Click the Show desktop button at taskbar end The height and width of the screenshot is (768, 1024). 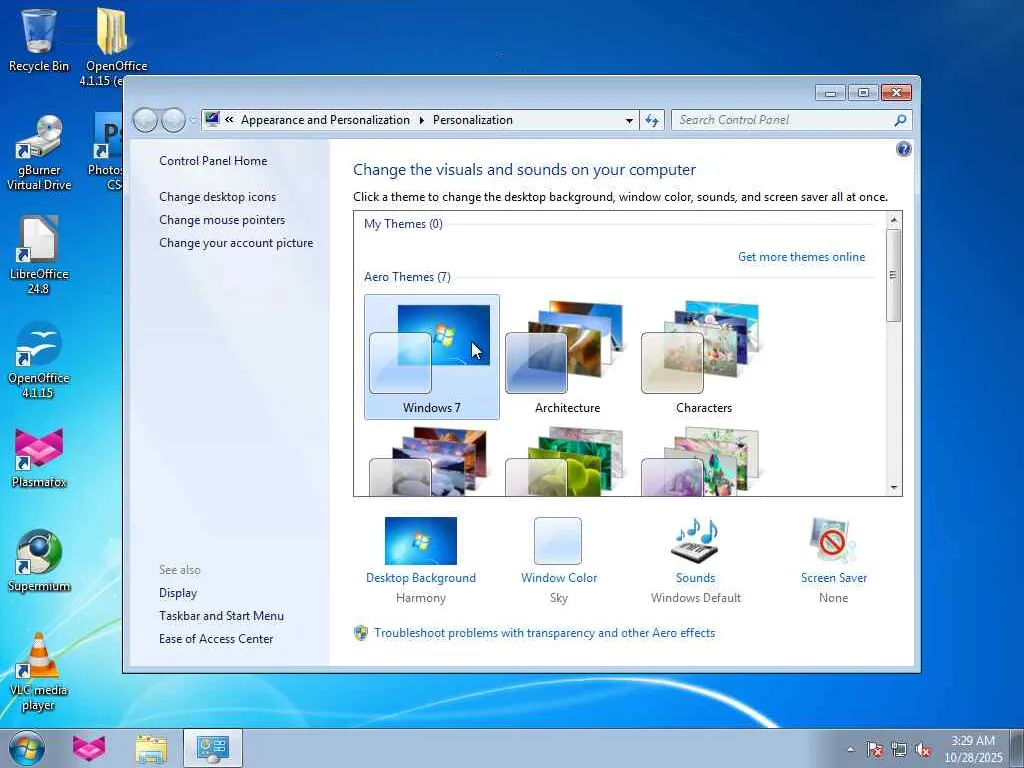pos(1017,748)
